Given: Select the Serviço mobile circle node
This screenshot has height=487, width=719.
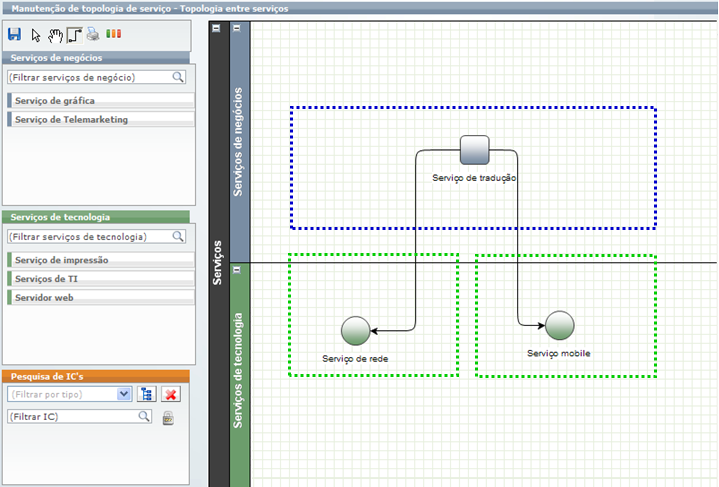Looking at the screenshot, I should [559, 326].
